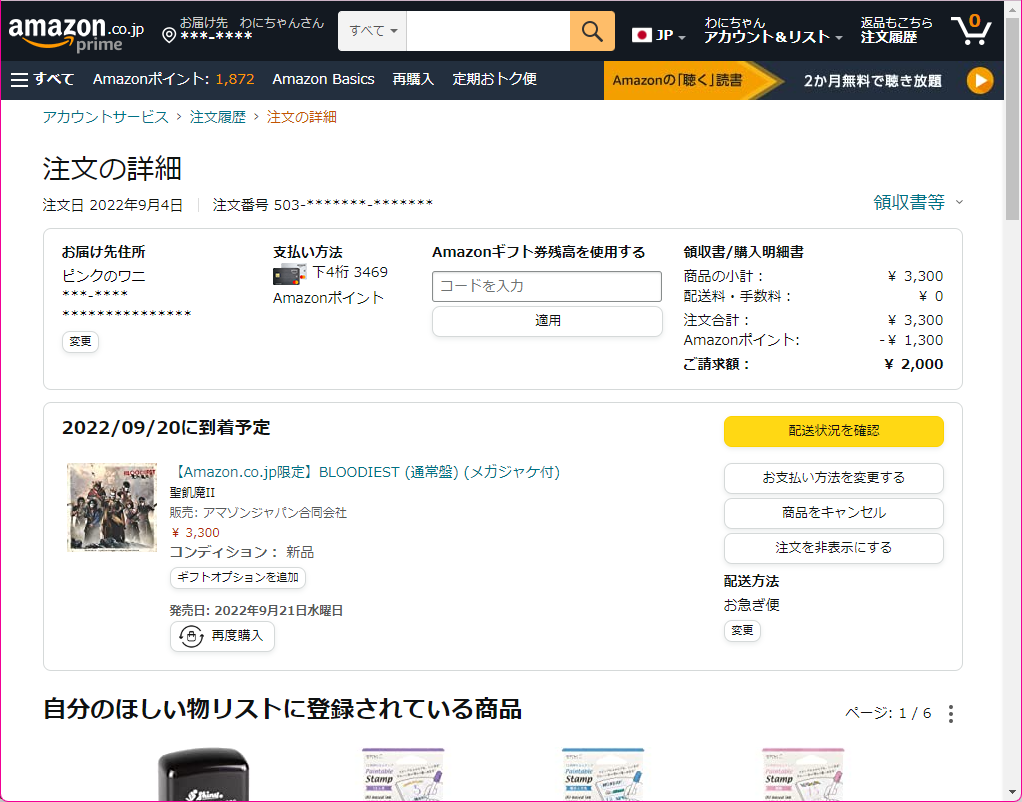The height and width of the screenshot is (802, 1022).
Task: Click the Amazonポイント 1,872 nav item
Action: pos(173,80)
